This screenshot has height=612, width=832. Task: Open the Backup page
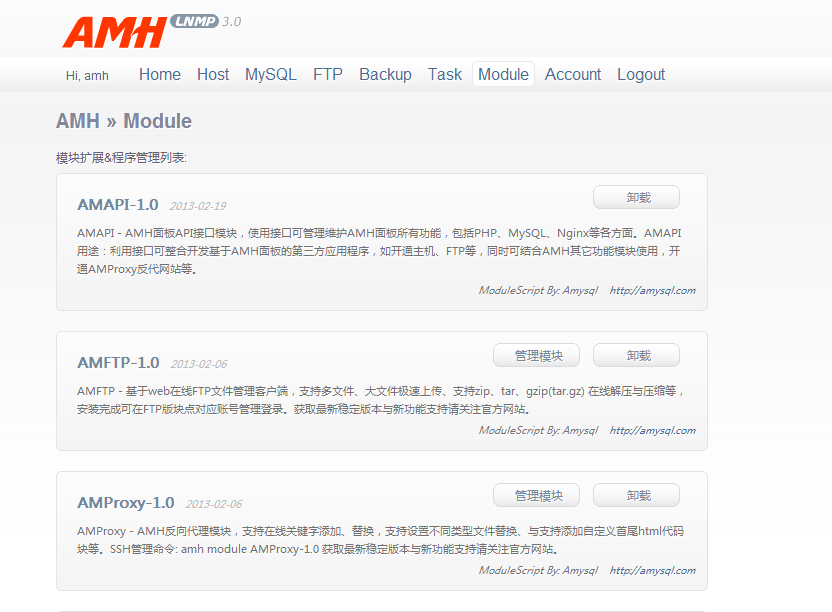pyautogui.click(x=385, y=74)
